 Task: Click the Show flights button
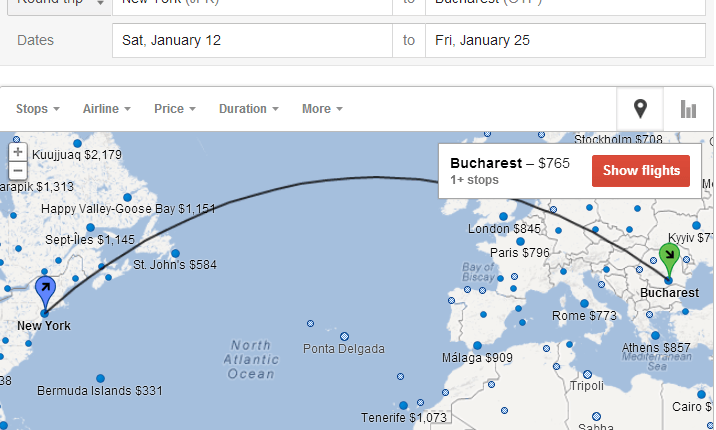pyautogui.click(x=641, y=171)
